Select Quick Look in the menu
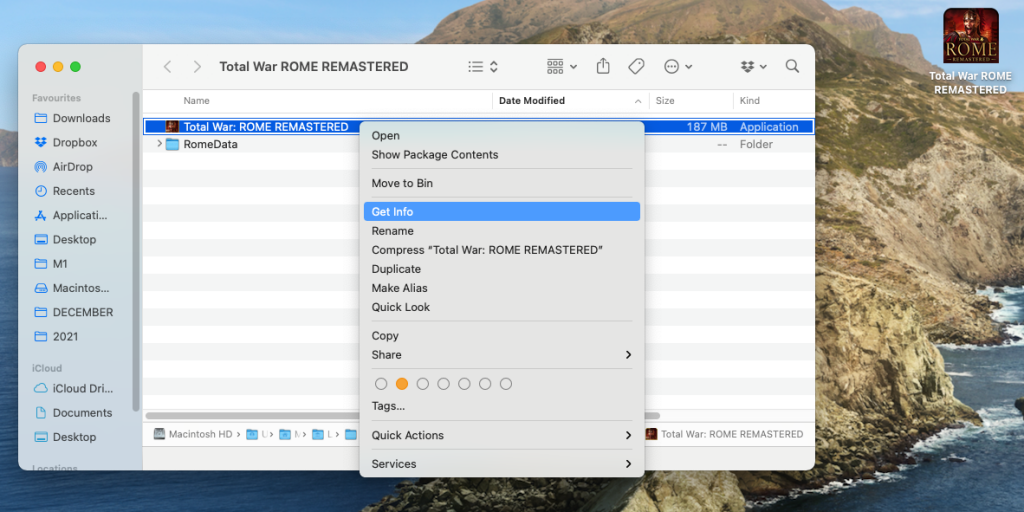The height and width of the screenshot is (512, 1024). (x=502, y=307)
